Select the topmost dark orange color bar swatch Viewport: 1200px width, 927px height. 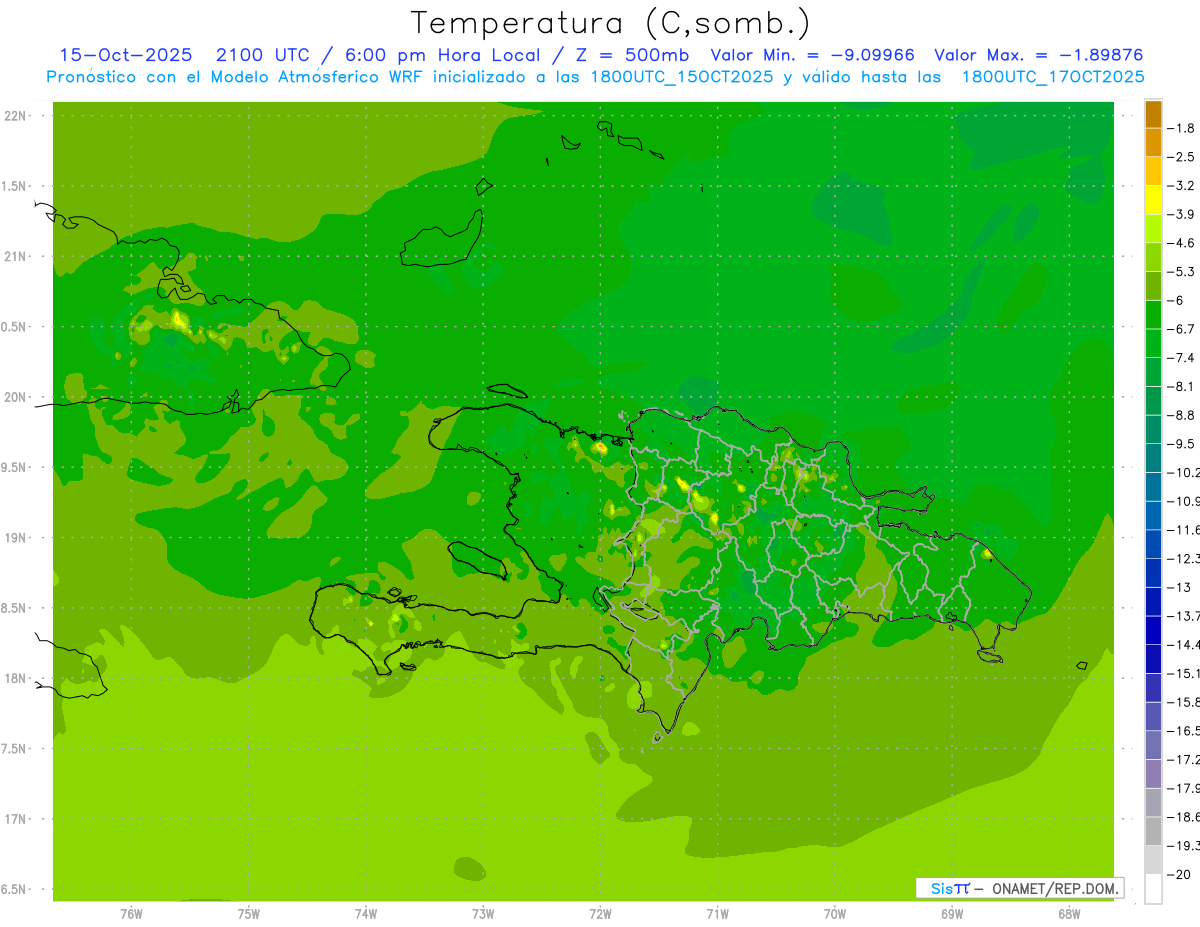point(1153,114)
